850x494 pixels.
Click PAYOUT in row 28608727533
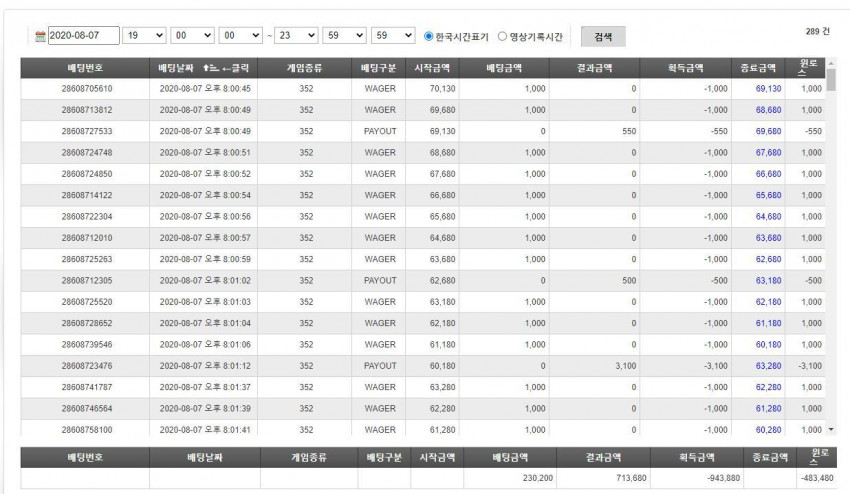[x=380, y=131]
